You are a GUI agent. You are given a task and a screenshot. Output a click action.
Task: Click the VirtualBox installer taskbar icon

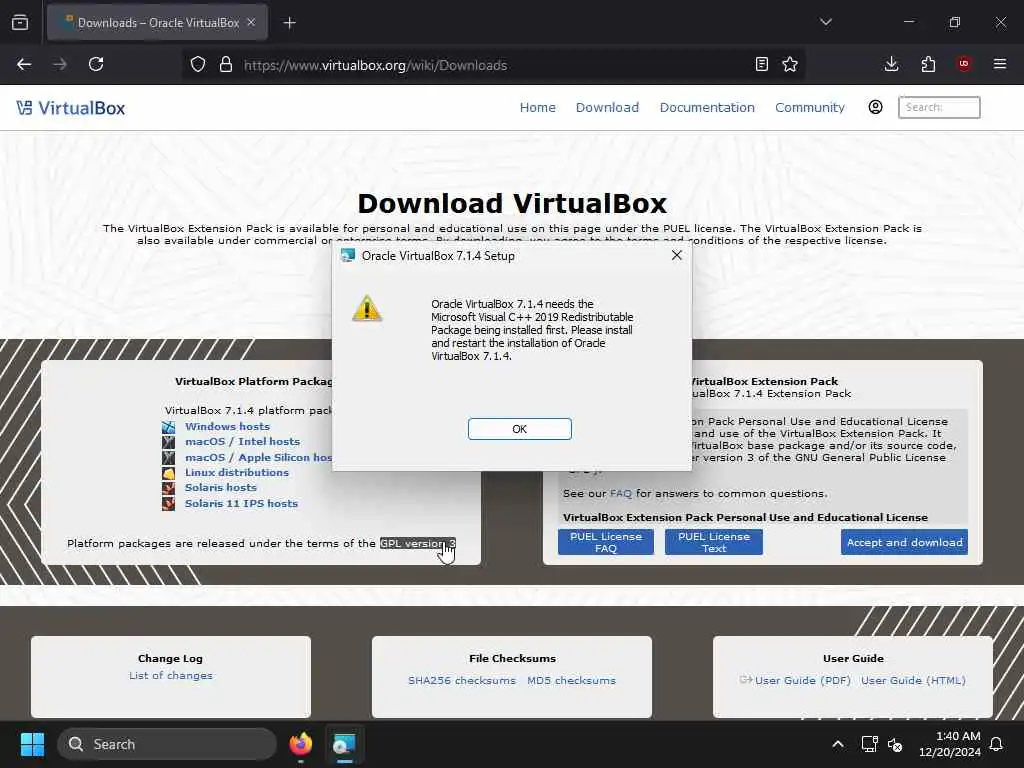pyautogui.click(x=344, y=744)
